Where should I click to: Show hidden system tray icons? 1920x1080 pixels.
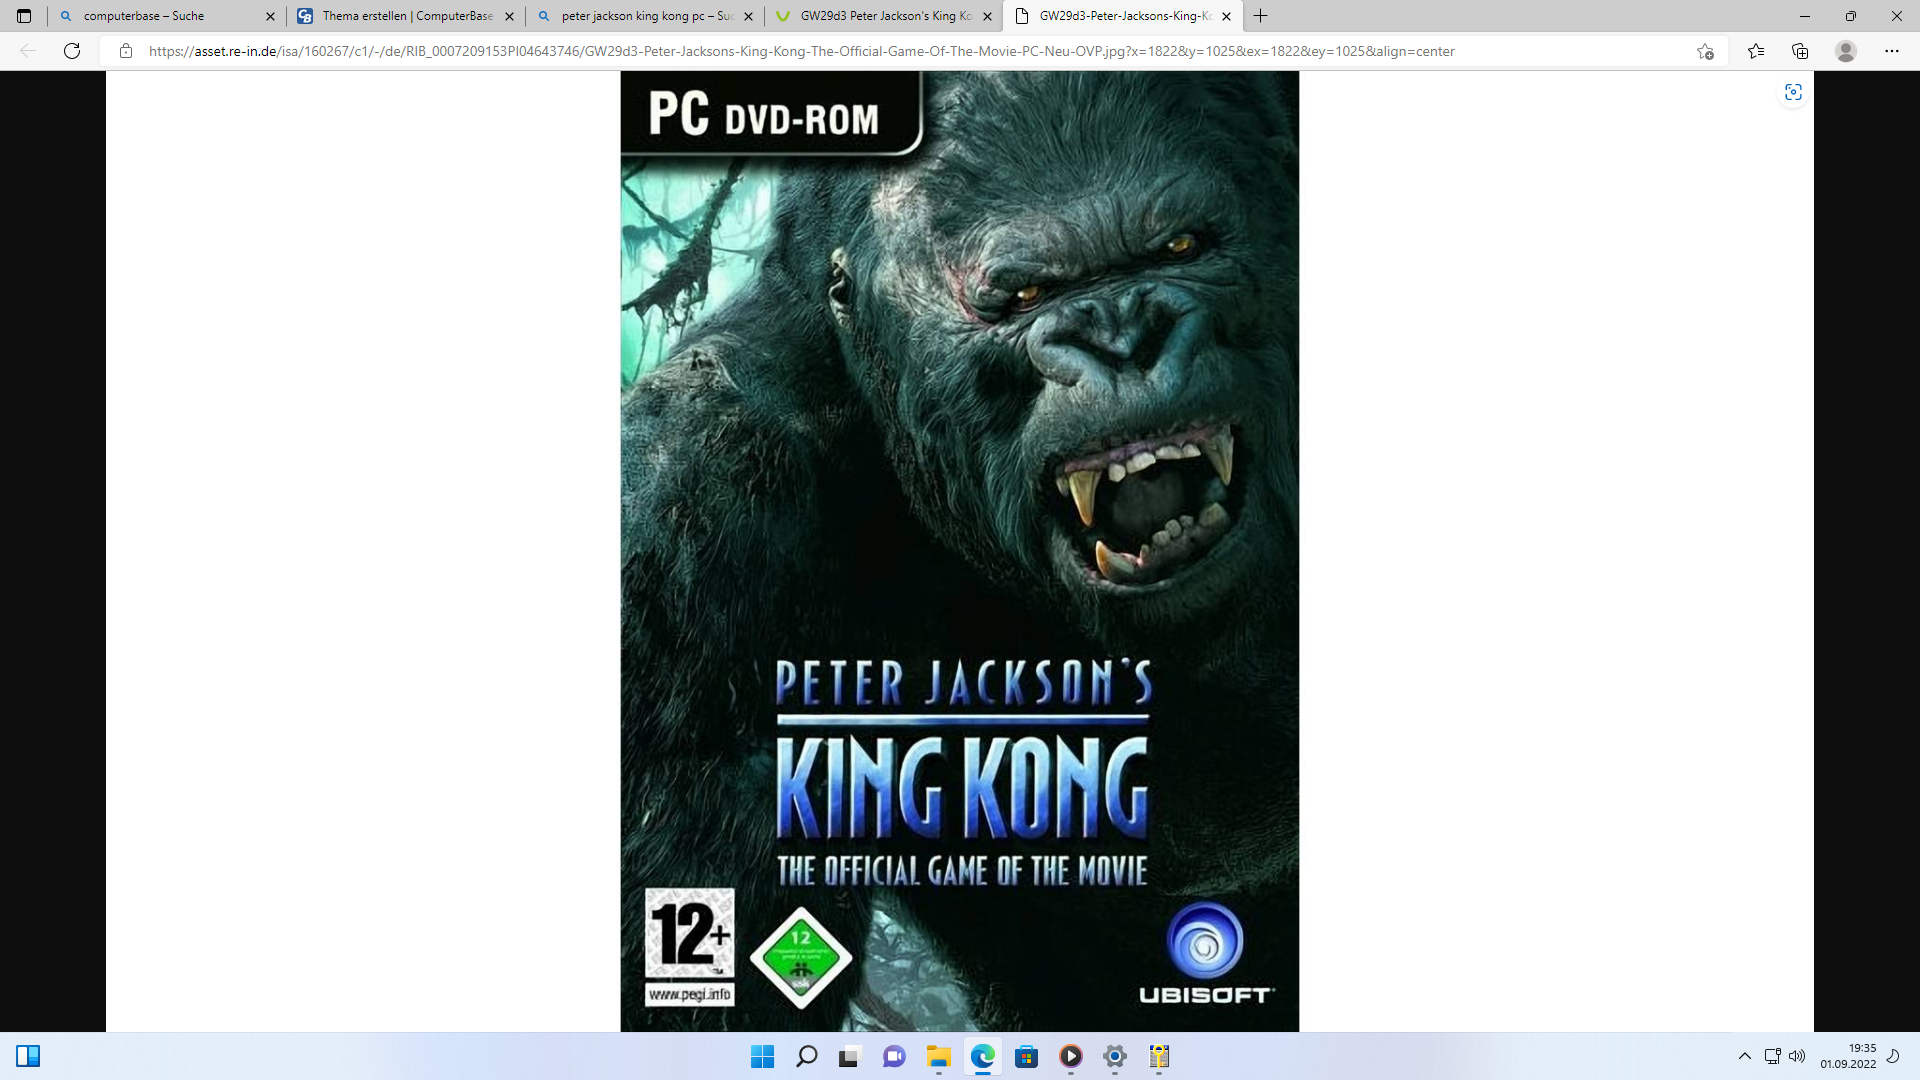(x=1745, y=1056)
